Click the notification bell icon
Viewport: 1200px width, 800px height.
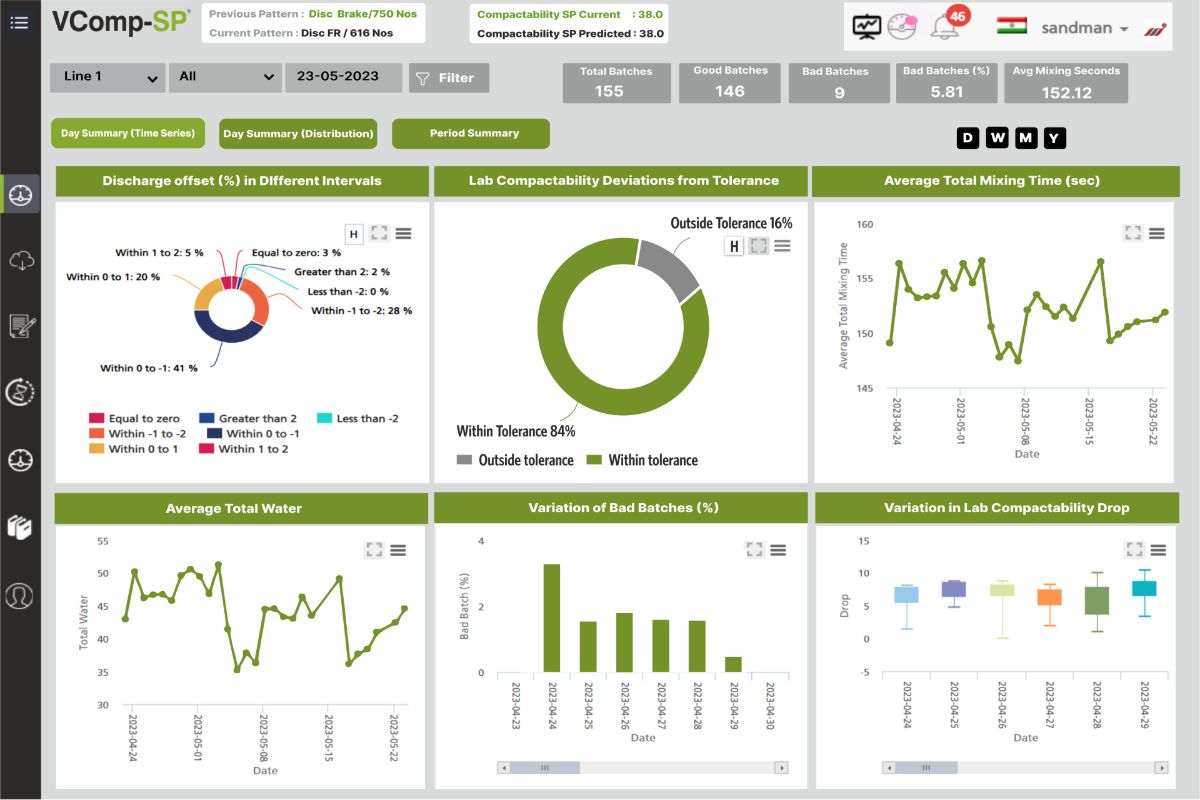click(943, 28)
